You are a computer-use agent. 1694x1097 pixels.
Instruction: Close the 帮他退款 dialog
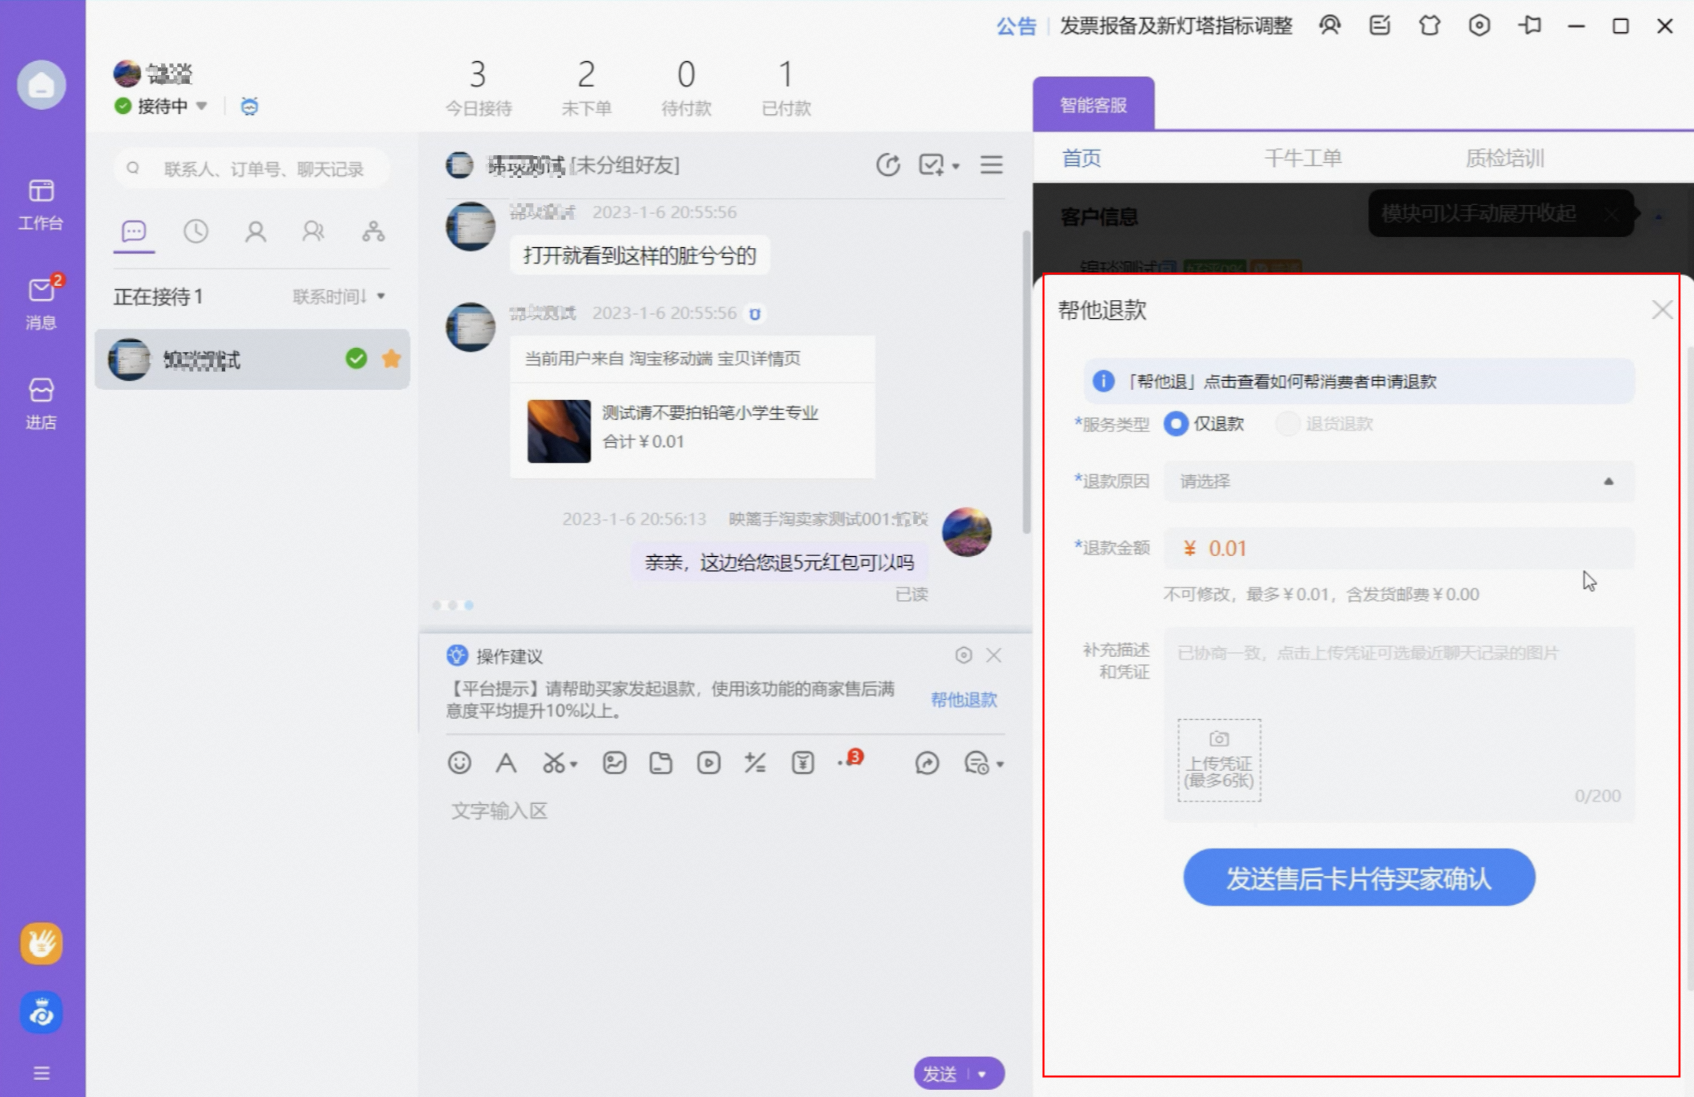1662,310
